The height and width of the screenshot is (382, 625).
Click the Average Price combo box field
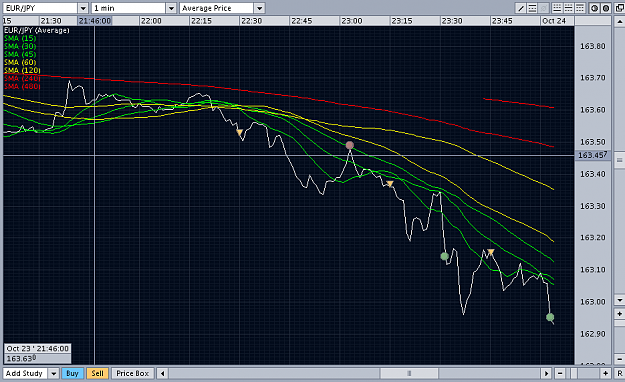[x=222, y=8]
